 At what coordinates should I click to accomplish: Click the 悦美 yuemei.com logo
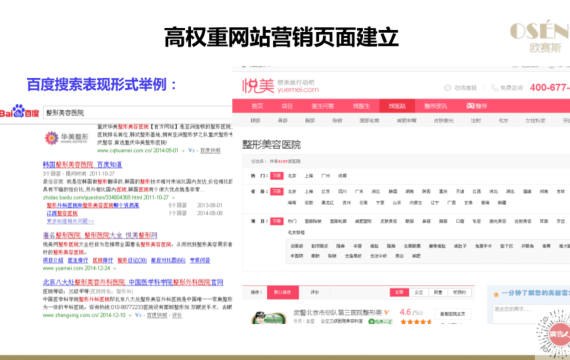[280, 86]
